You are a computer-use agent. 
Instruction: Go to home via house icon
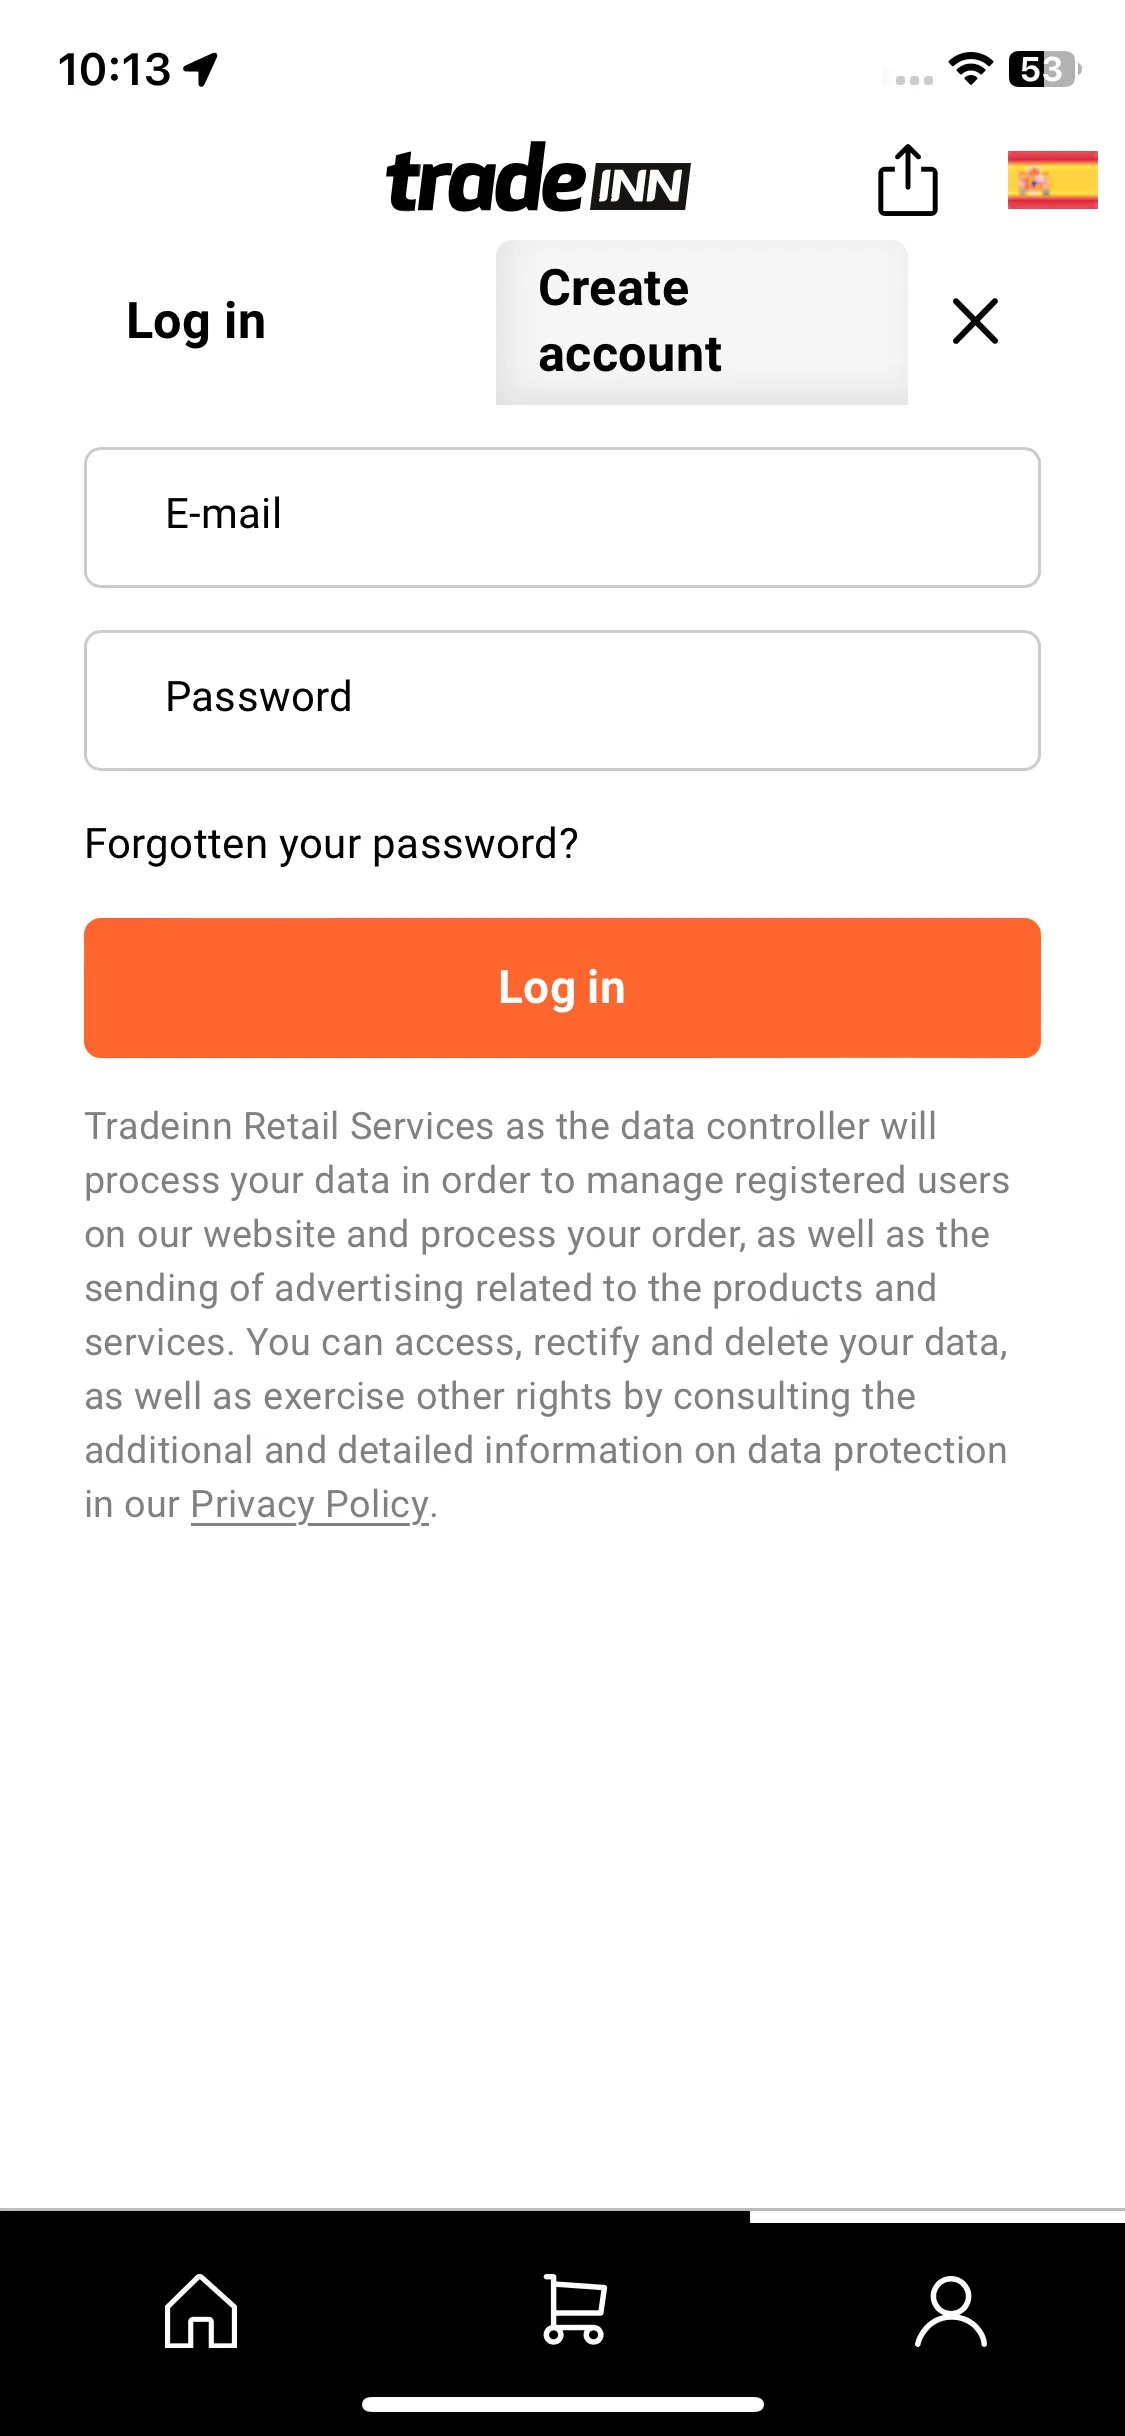201,2310
